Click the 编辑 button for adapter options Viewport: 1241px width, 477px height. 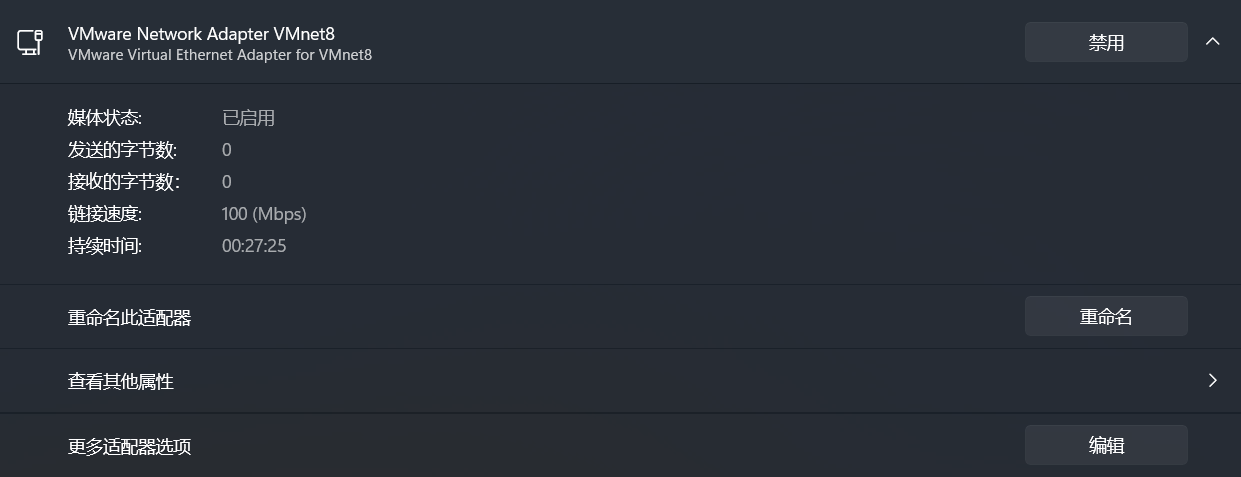click(x=1106, y=445)
